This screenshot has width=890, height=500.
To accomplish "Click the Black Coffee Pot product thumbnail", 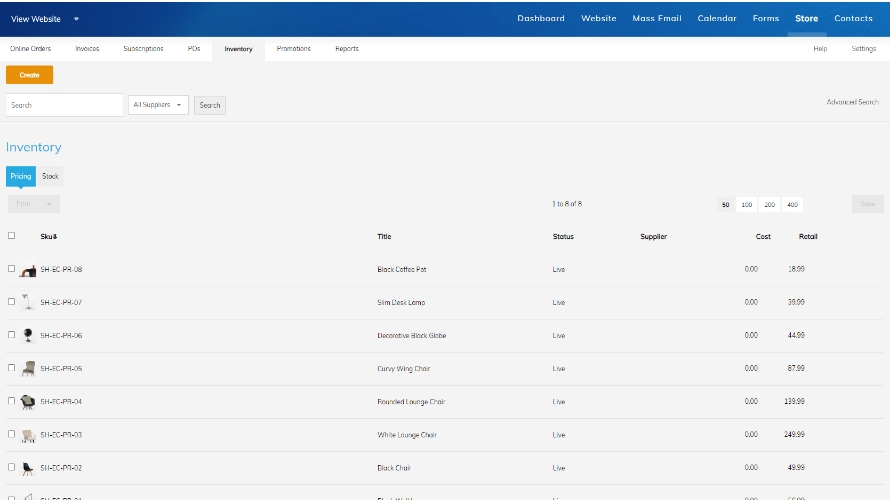I will (28, 270).
